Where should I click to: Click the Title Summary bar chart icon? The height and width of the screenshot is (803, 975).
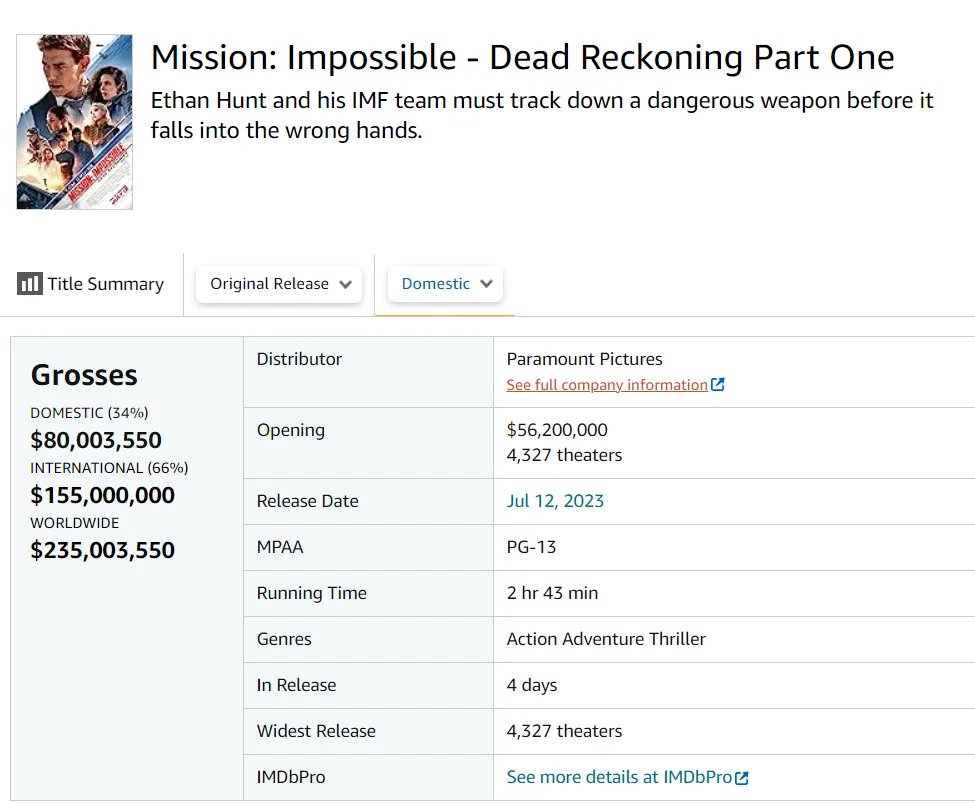point(29,284)
